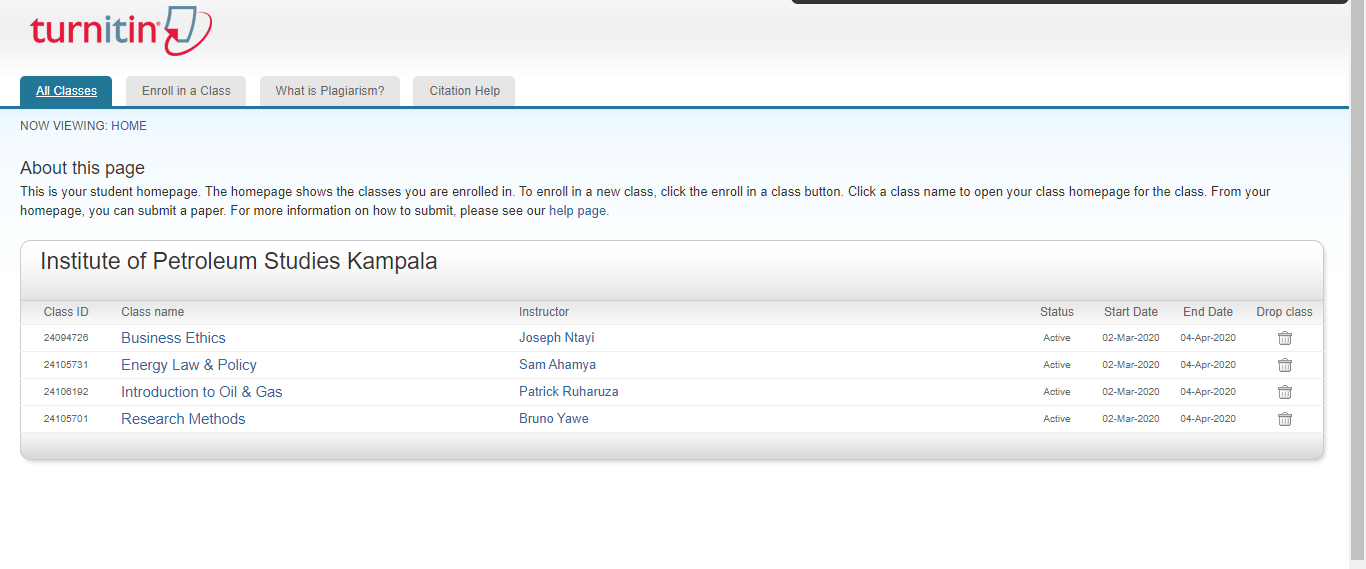This screenshot has width=1366, height=569.
Task: Open the Research Methods class
Action: click(x=182, y=419)
